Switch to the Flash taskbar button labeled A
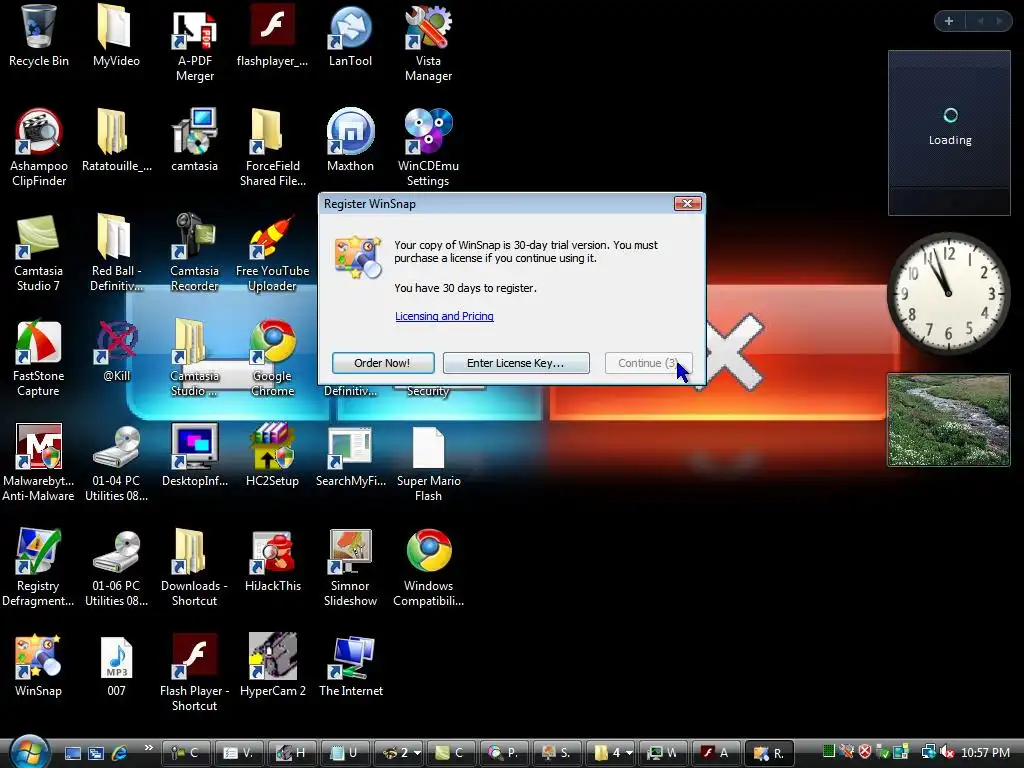 click(715, 753)
